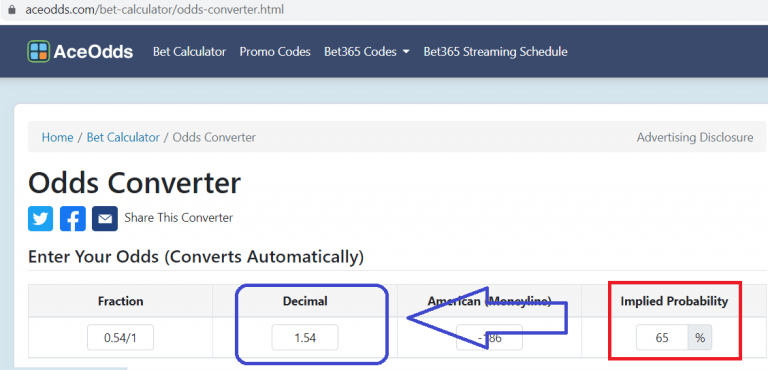
Task: Click the American Moneyline input field
Action: (489, 338)
